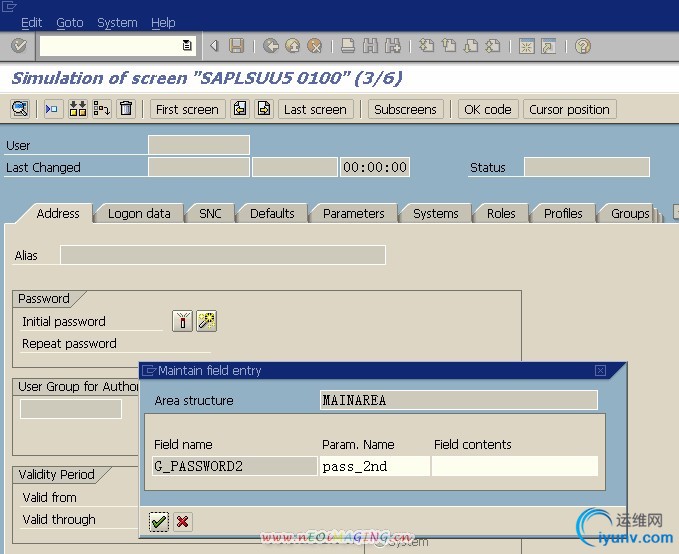Switch to the SNC tab

tap(210, 214)
